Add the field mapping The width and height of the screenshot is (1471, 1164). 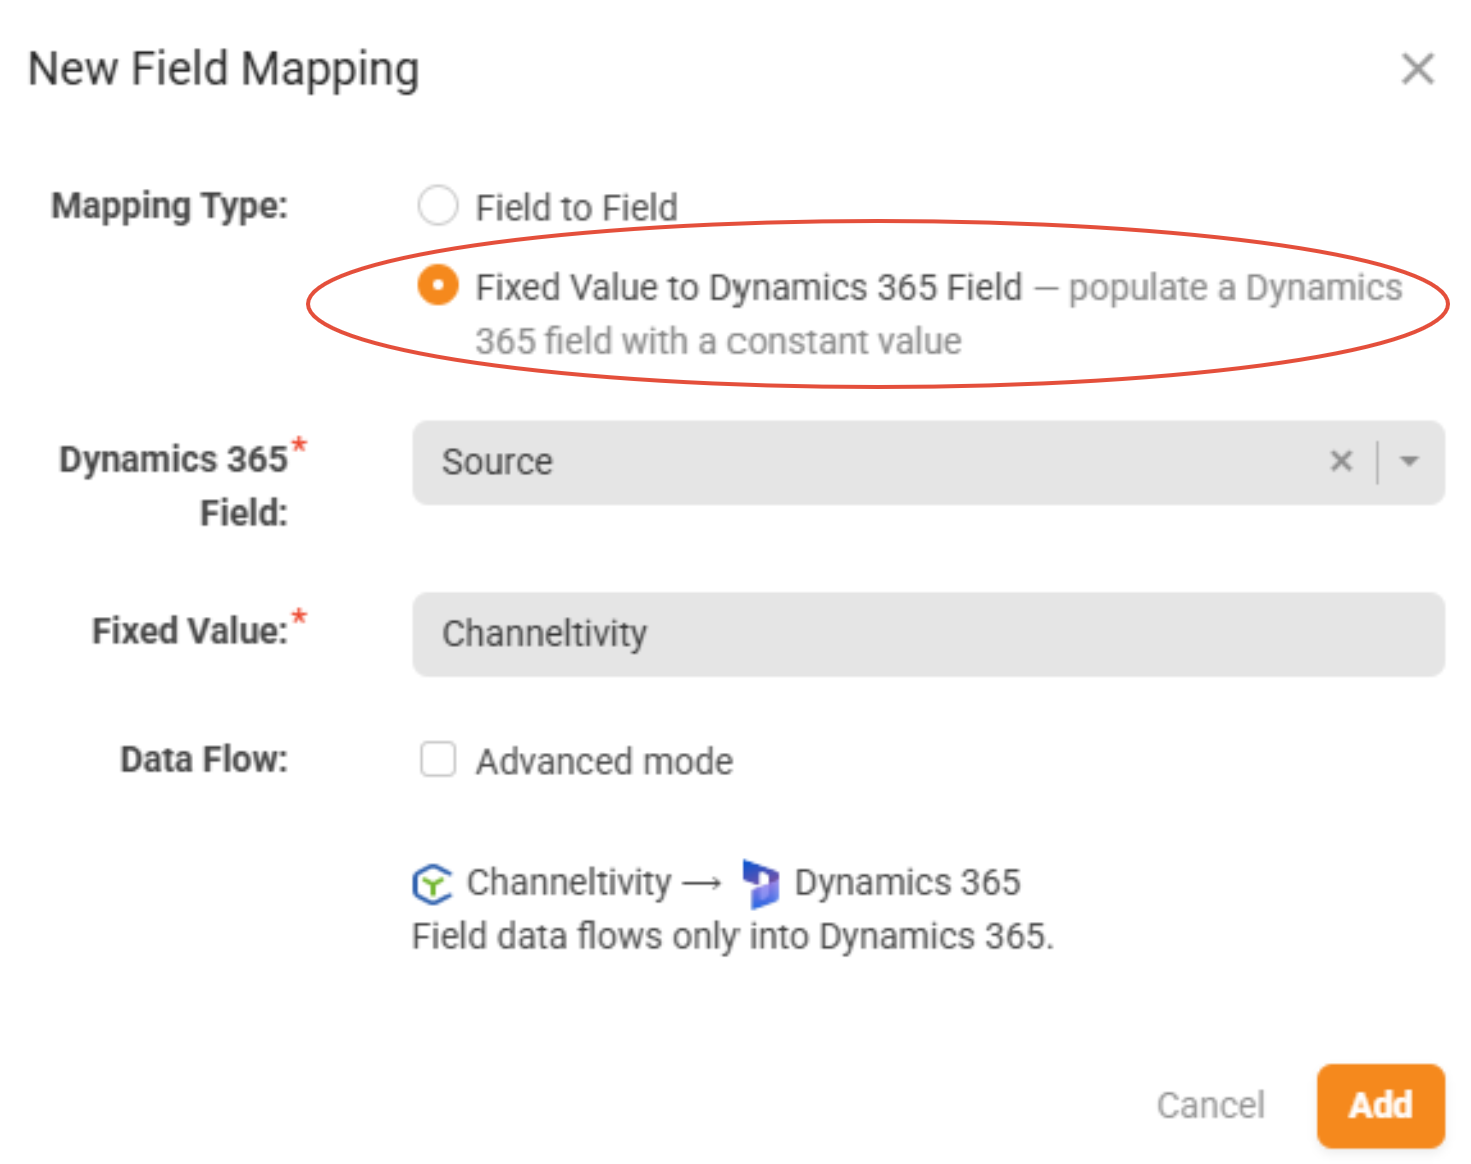(1380, 1105)
